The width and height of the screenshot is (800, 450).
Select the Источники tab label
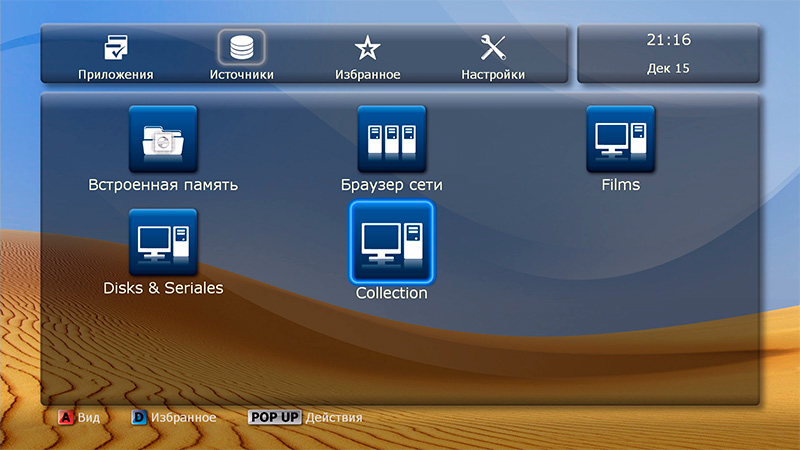pyautogui.click(x=241, y=75)
